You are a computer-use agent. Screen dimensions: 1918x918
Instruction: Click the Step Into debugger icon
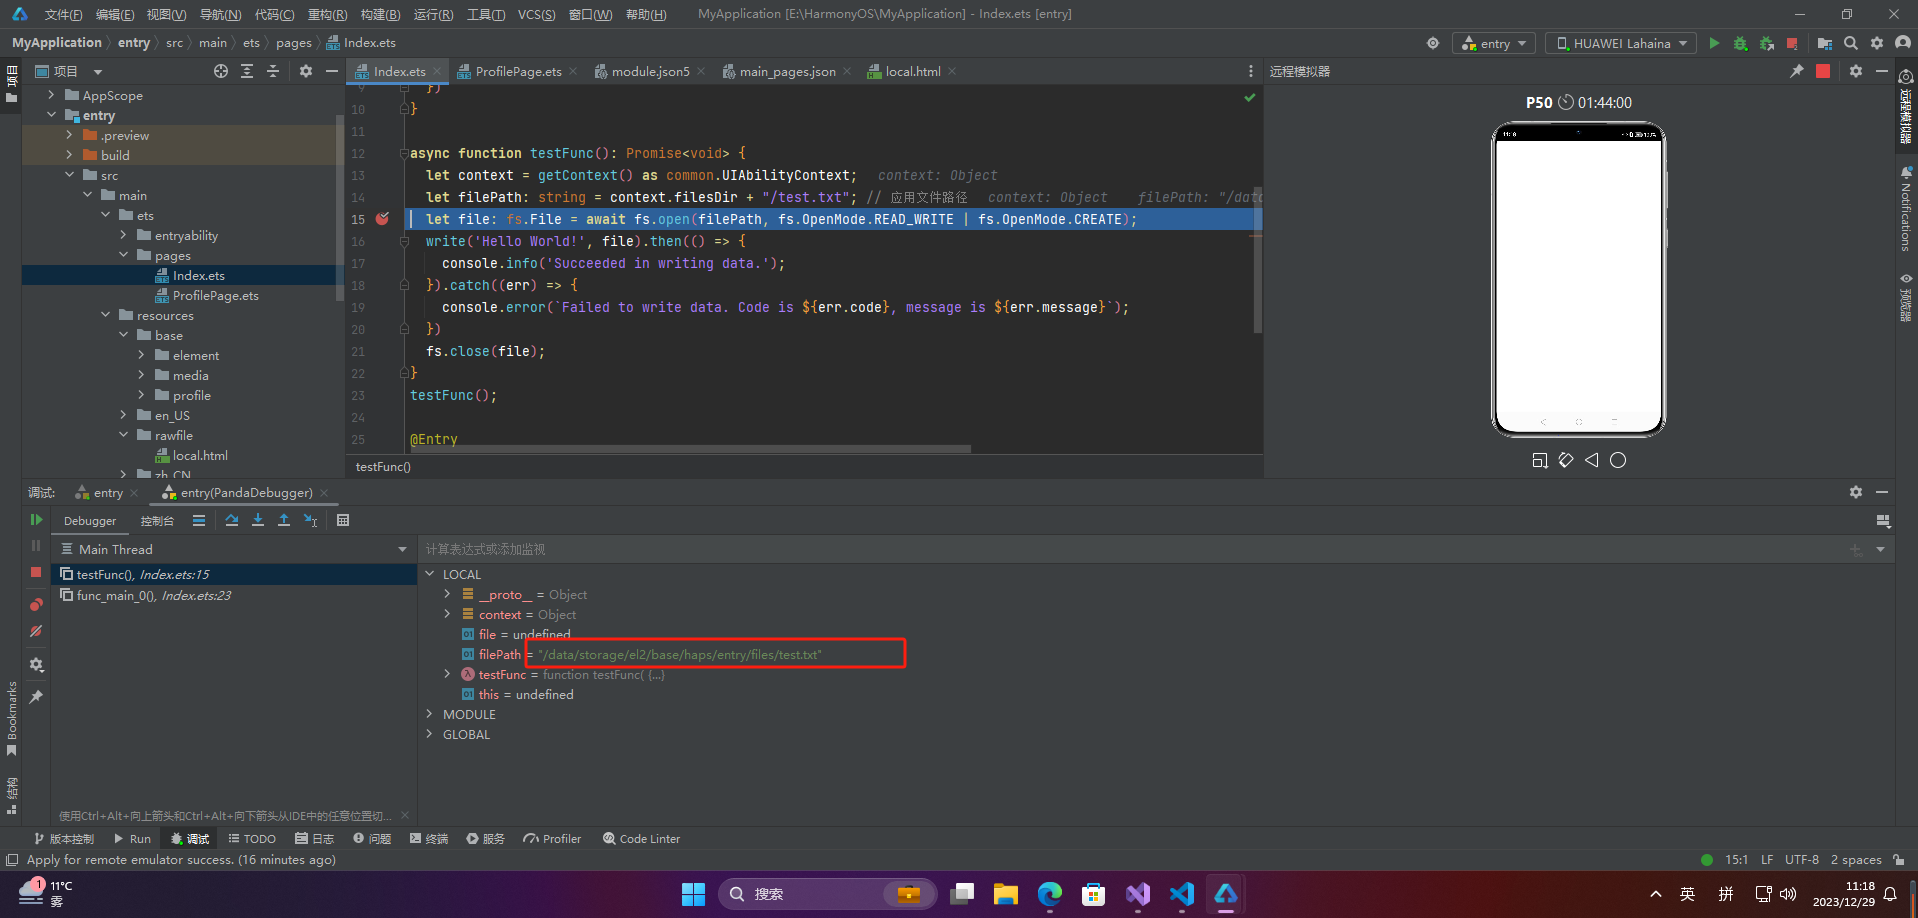(x=258, y=520)
